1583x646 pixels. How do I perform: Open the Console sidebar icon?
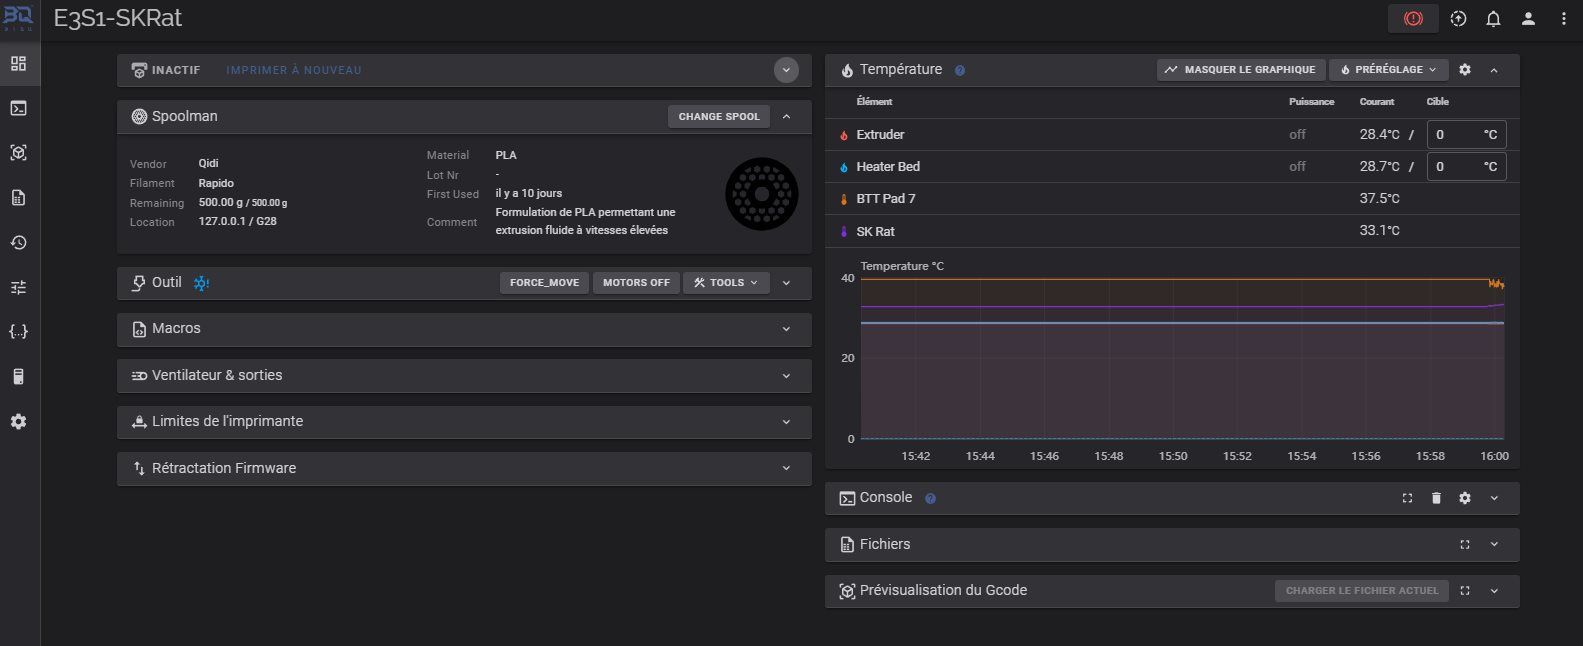(x=18, y=108)
